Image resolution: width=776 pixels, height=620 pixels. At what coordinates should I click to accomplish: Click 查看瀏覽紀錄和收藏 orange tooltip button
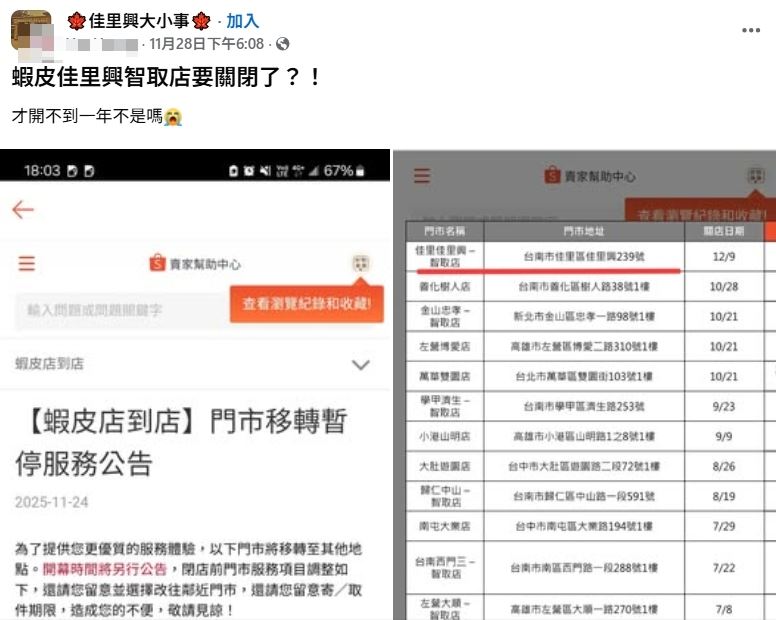pyautogui.click(x=307, y=304)
